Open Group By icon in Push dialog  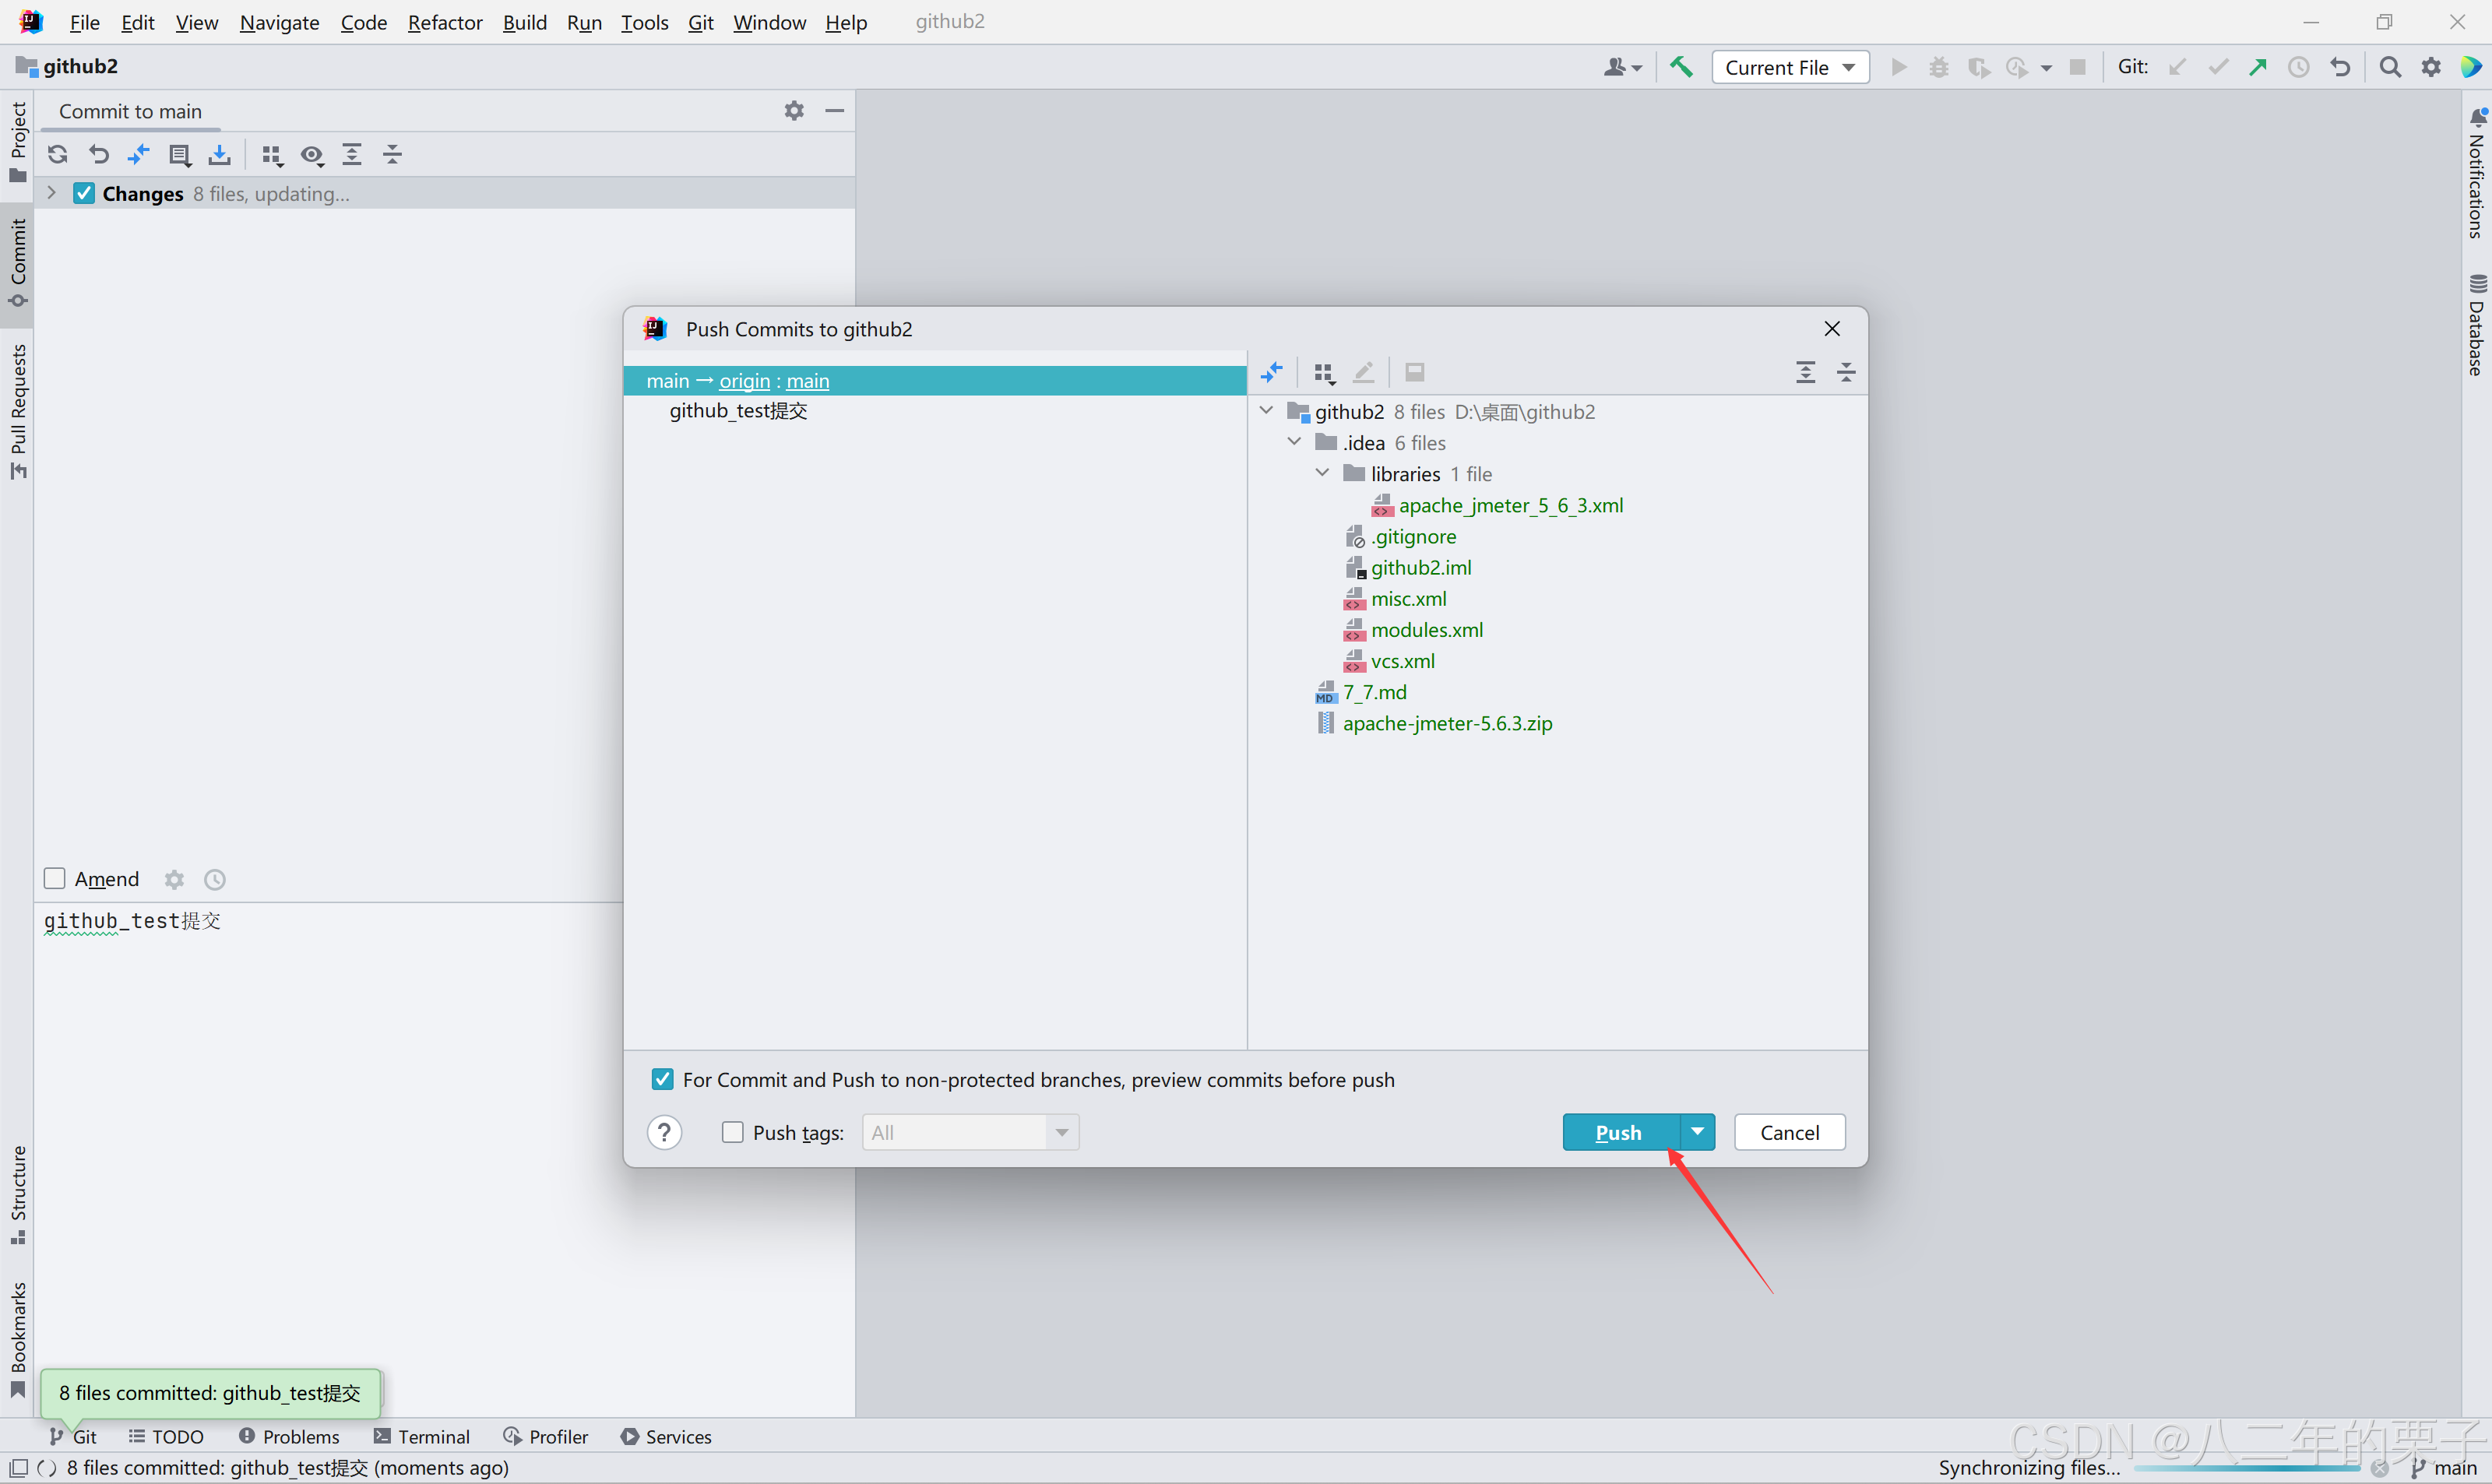pyautogui.click(x=1324, y=372)
